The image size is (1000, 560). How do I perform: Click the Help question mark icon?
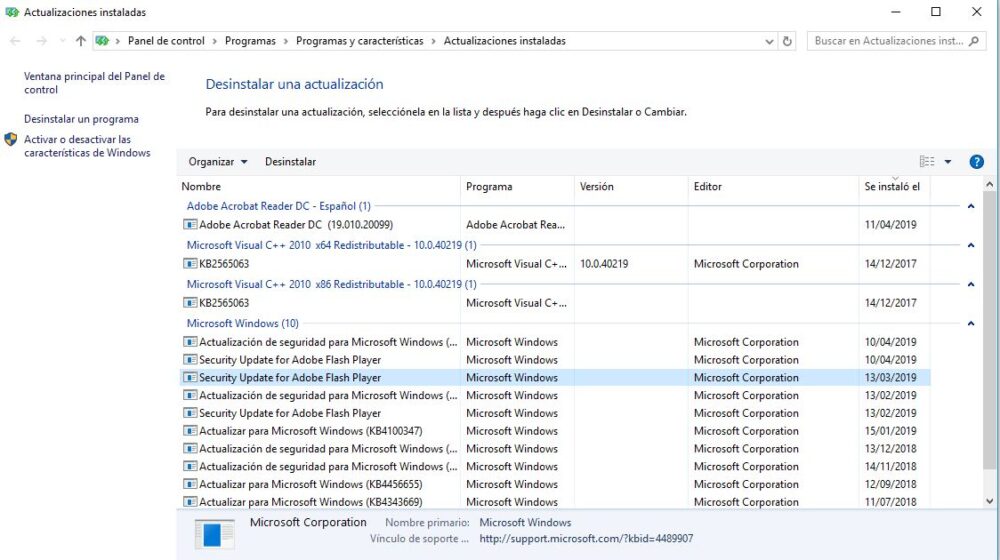[x=976, y=162]
